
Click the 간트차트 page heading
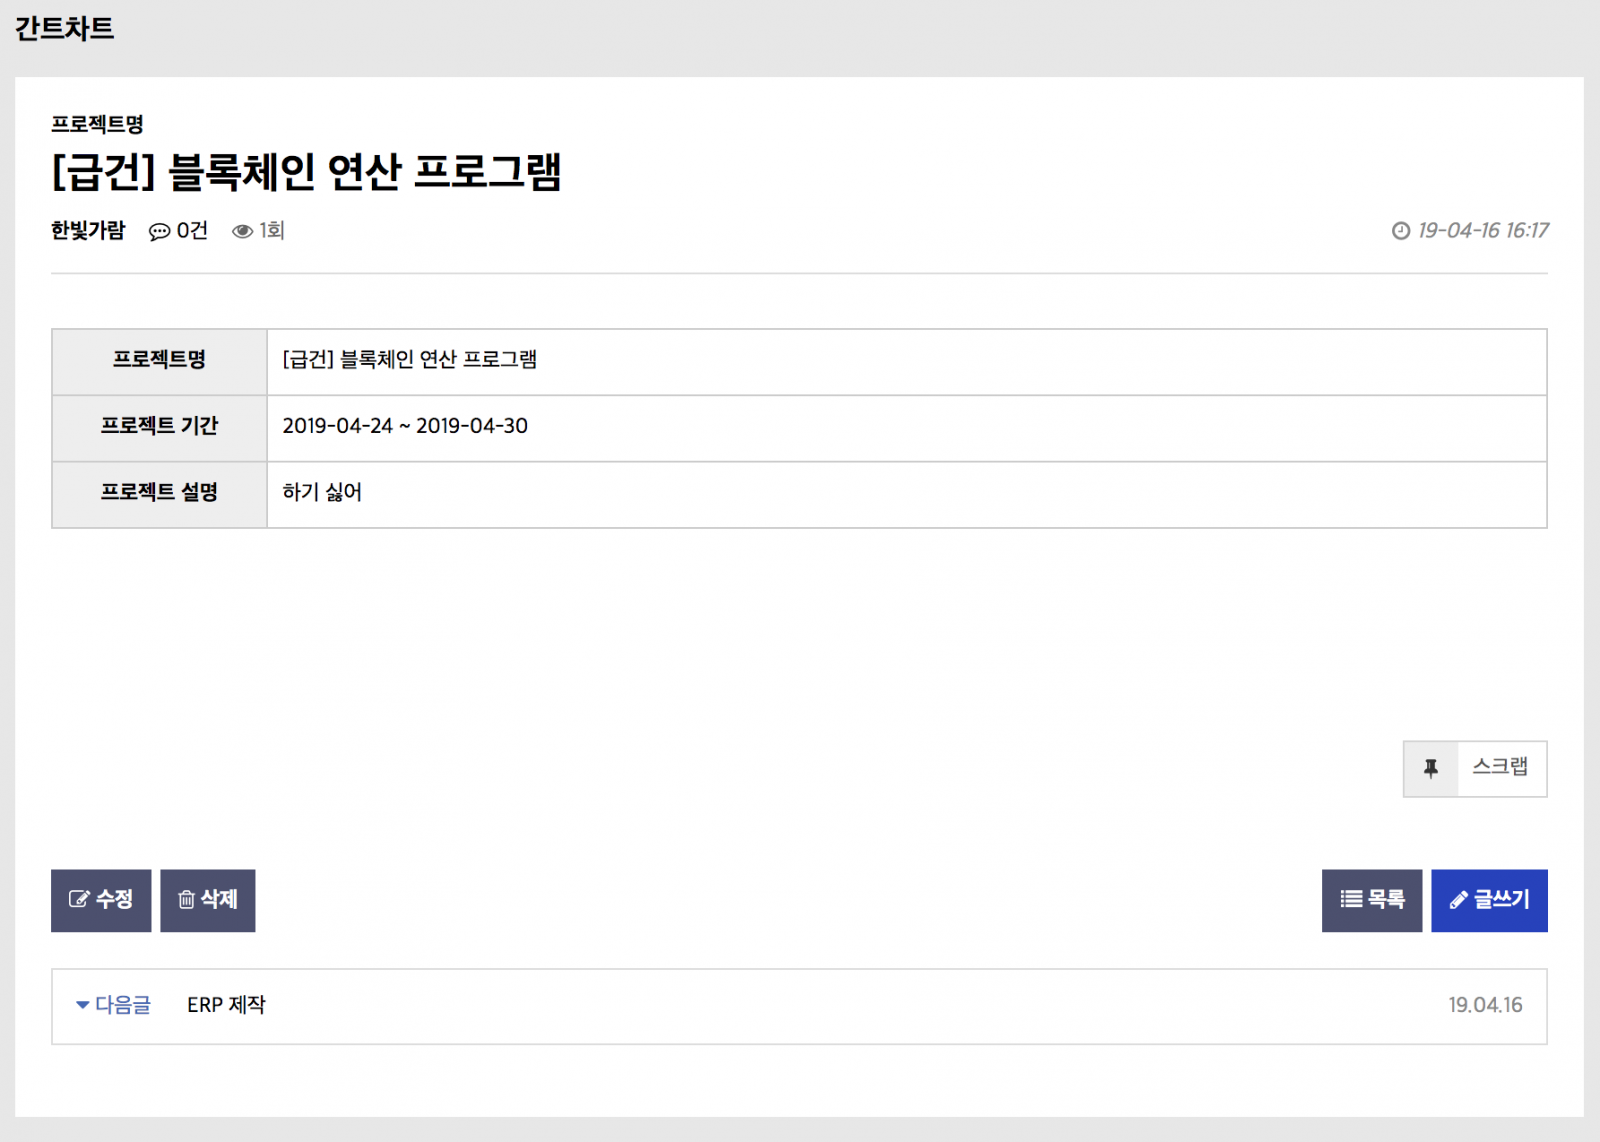click(x=65, y=28)
